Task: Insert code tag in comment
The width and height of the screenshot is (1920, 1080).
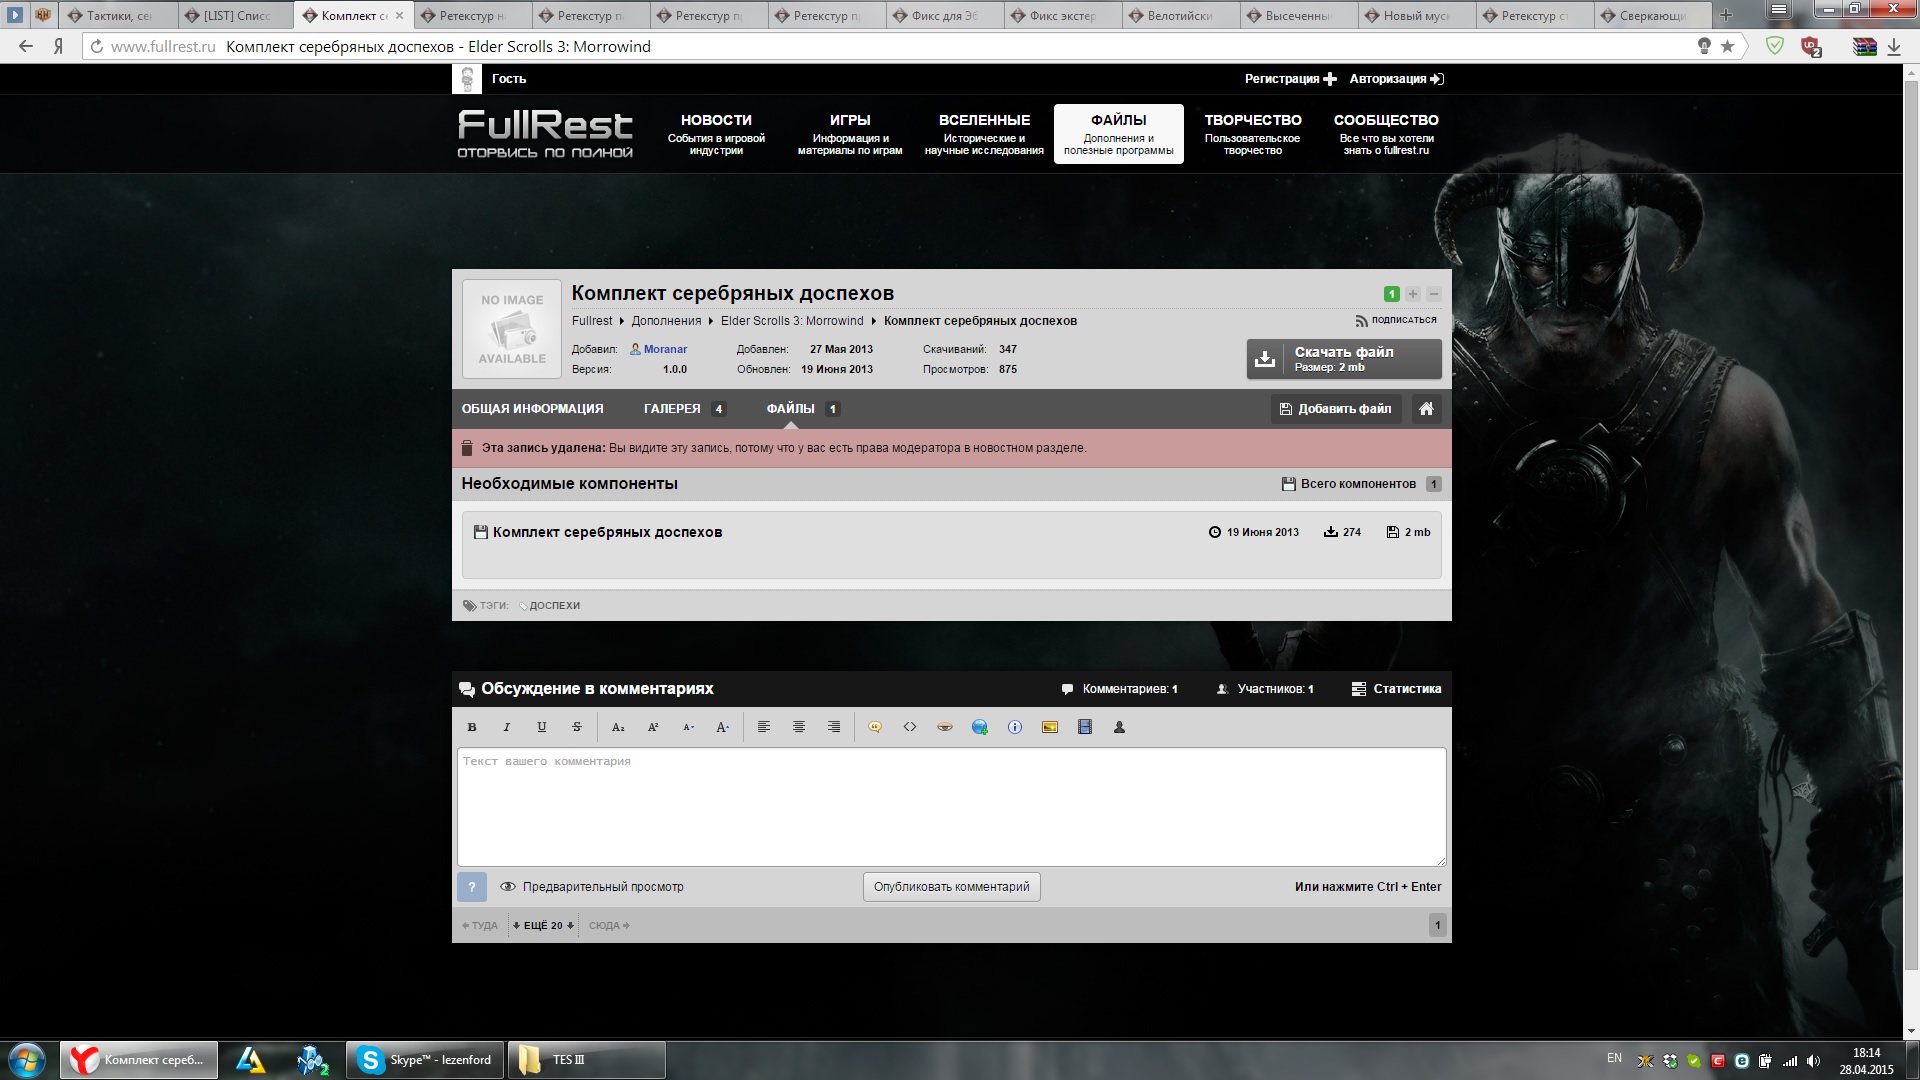Action: click(x=910, y=727)
